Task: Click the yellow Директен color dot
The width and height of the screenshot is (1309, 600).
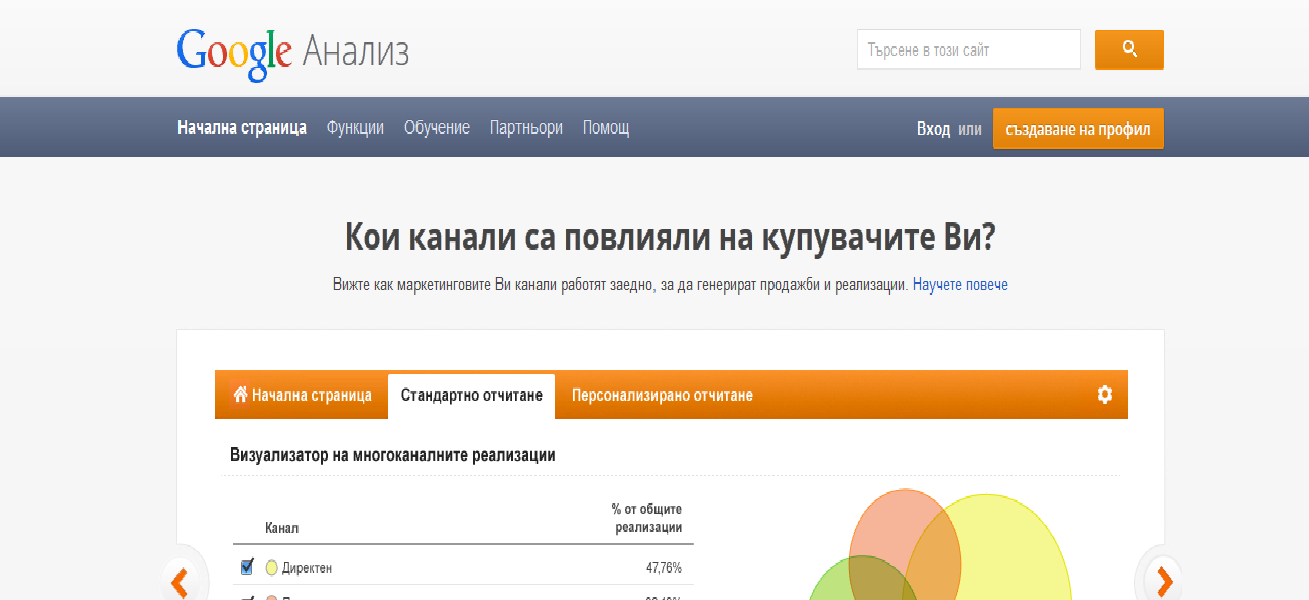Action: (271, 568)
